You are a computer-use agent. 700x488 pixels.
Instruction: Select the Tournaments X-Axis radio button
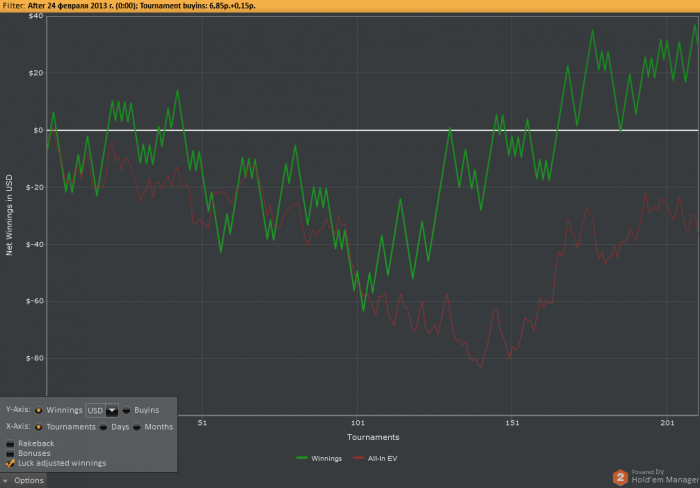[x=38, y=427]
